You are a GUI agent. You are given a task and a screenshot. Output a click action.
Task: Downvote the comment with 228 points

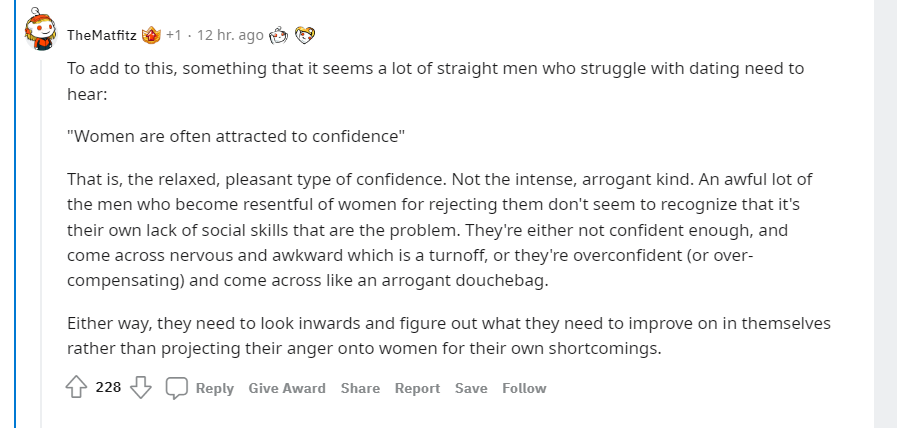141,388
